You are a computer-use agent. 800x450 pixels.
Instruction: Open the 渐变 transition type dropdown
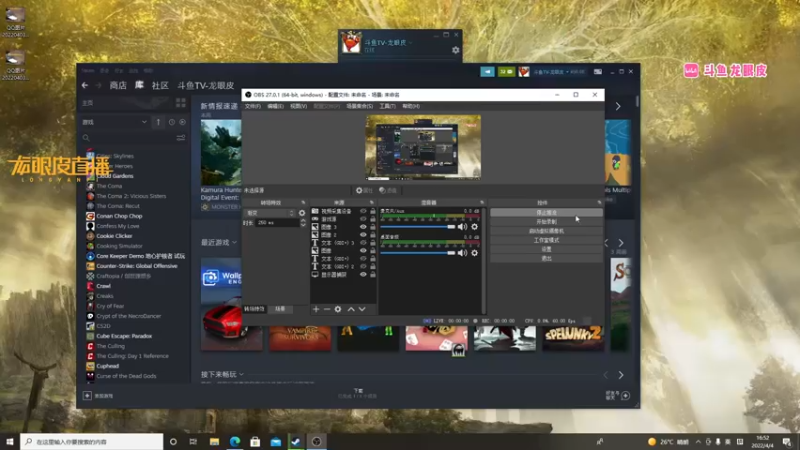click(x=270, y=213)
